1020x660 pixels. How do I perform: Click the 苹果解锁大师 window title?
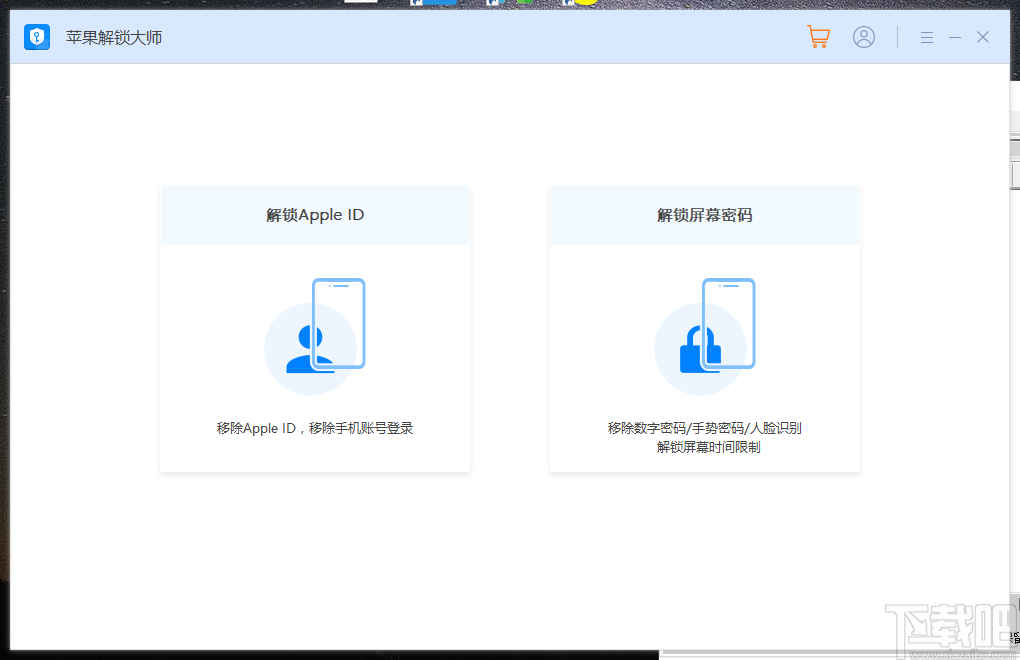[x=114, y=38]
